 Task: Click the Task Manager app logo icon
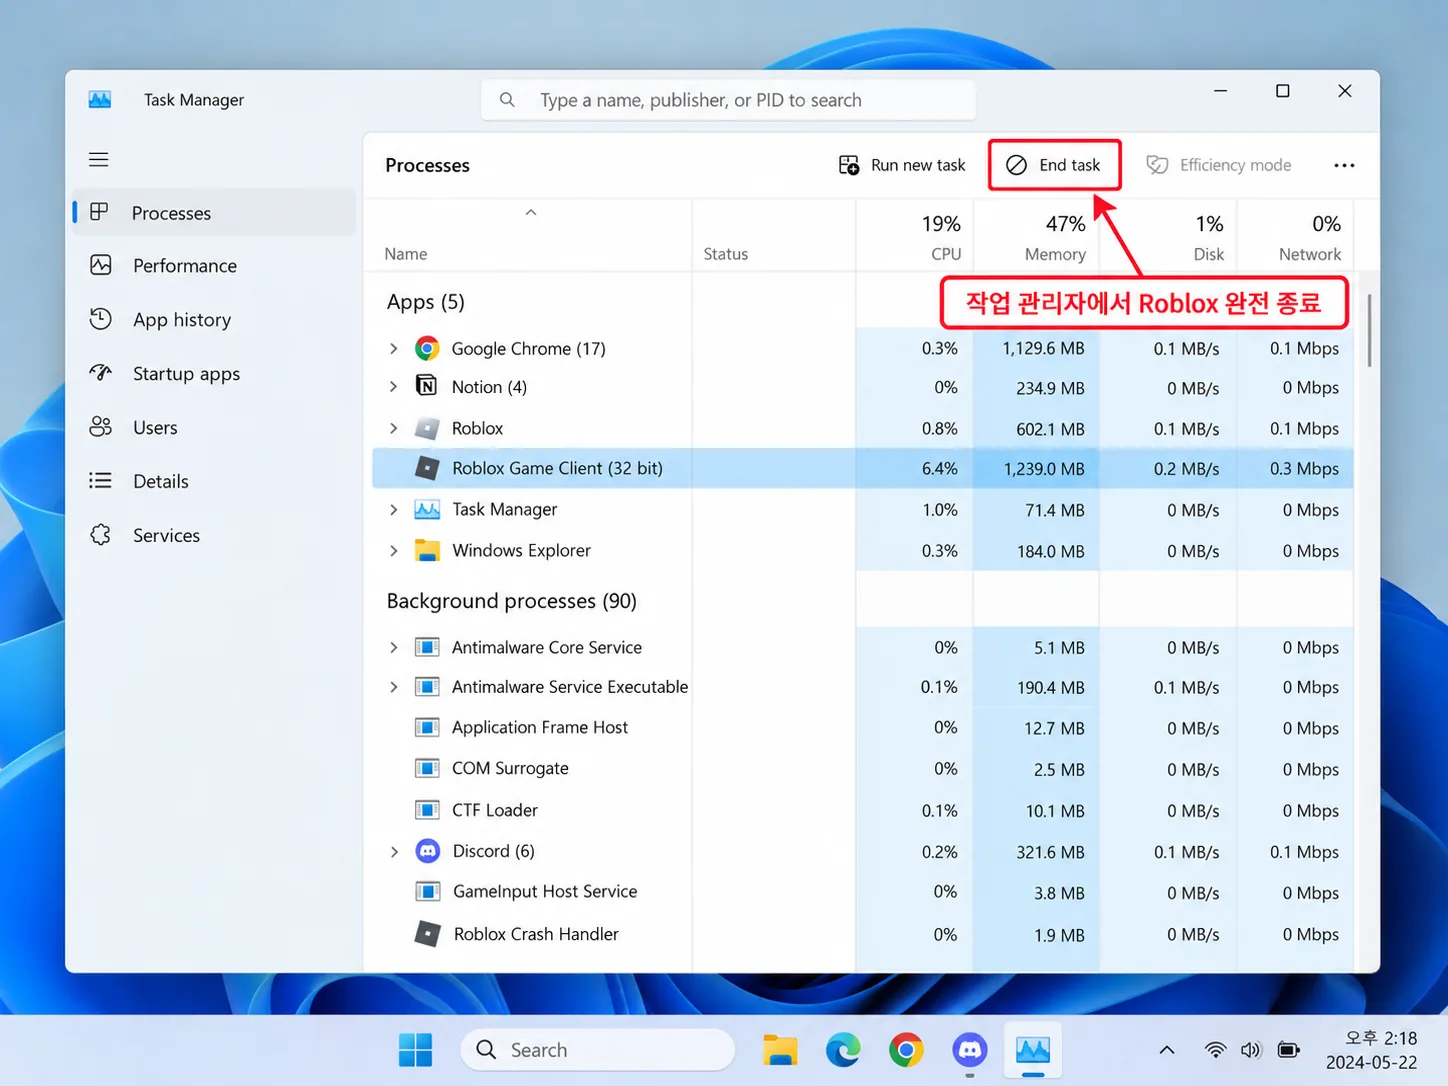click(x=100, y=99)
